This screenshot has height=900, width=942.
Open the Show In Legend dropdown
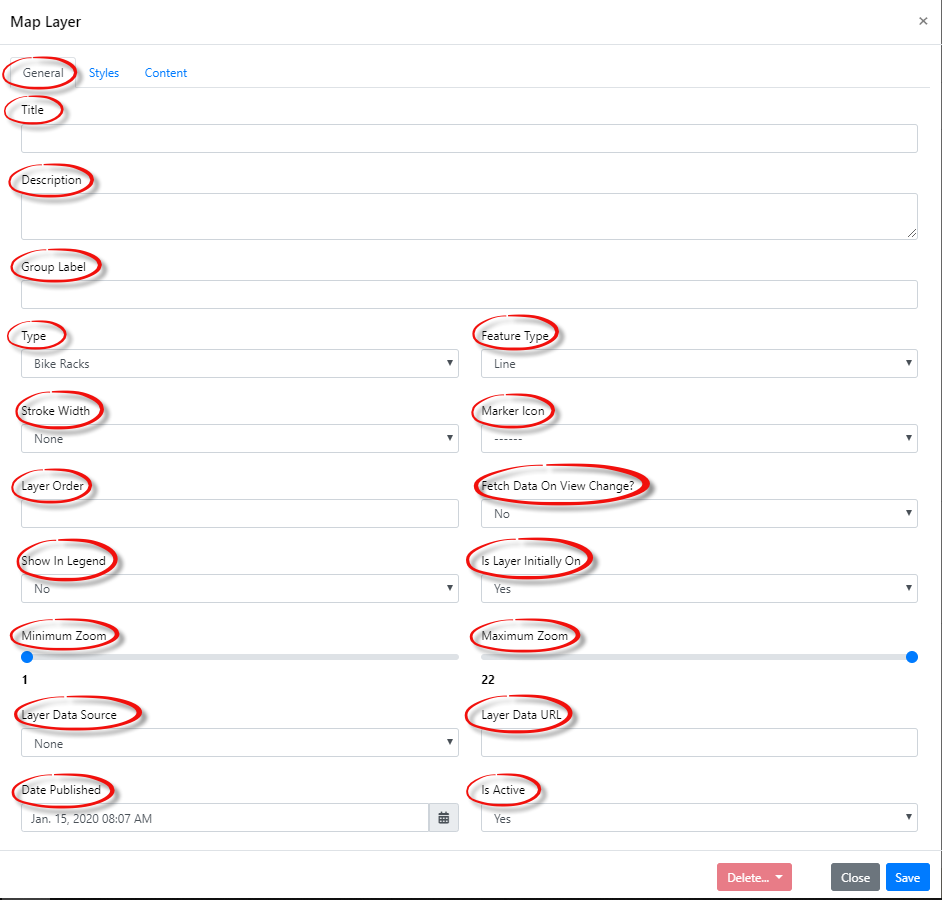[x=240, y=589]
